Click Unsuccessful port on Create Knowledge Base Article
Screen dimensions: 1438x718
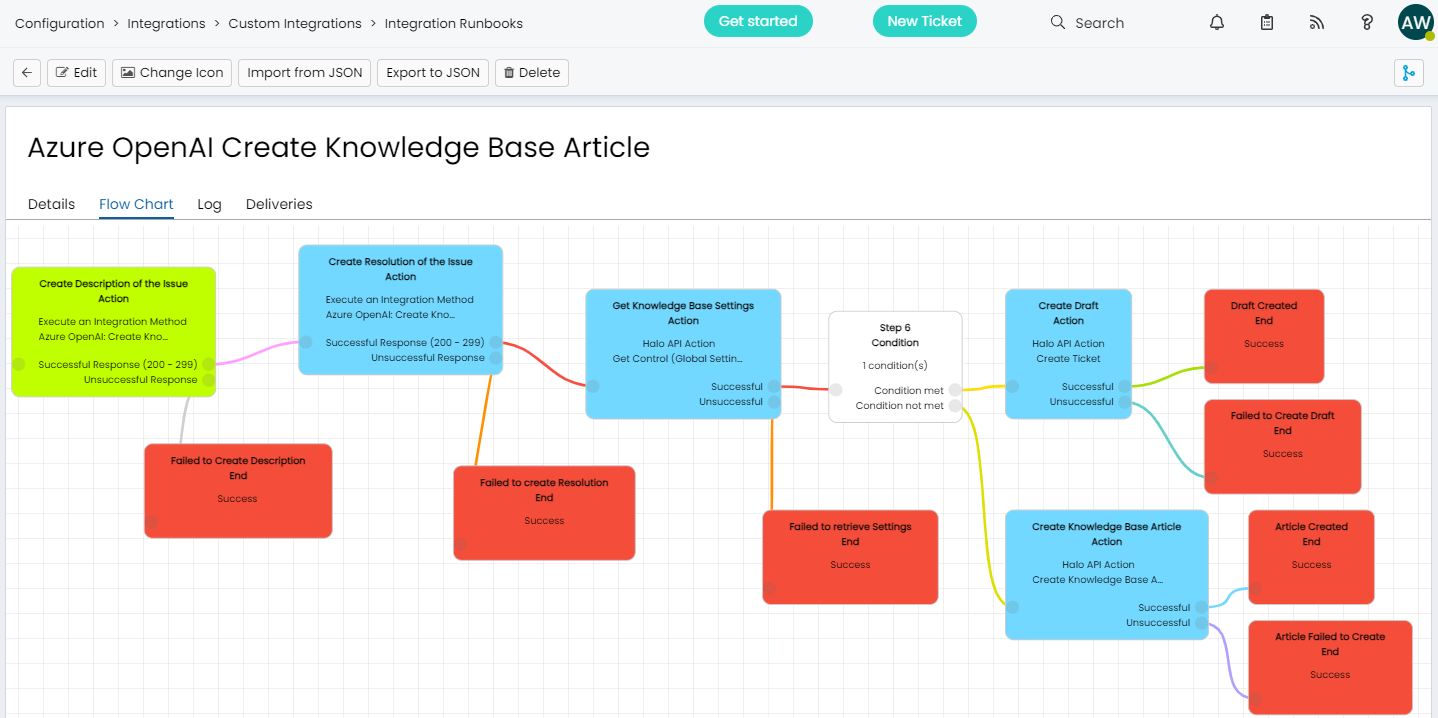1201,622
